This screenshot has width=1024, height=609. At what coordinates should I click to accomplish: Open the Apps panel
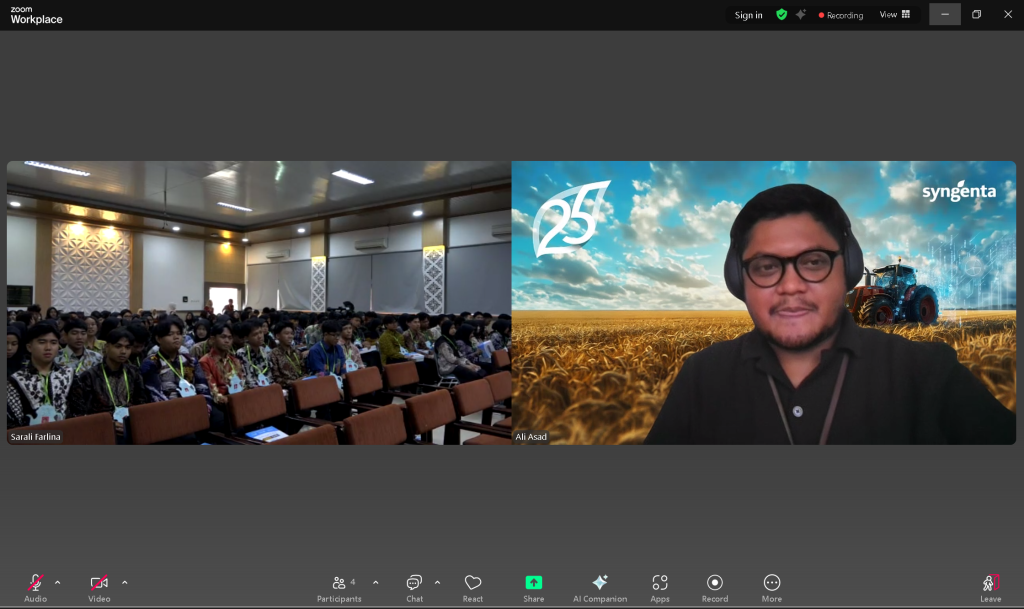click(660, 586)
